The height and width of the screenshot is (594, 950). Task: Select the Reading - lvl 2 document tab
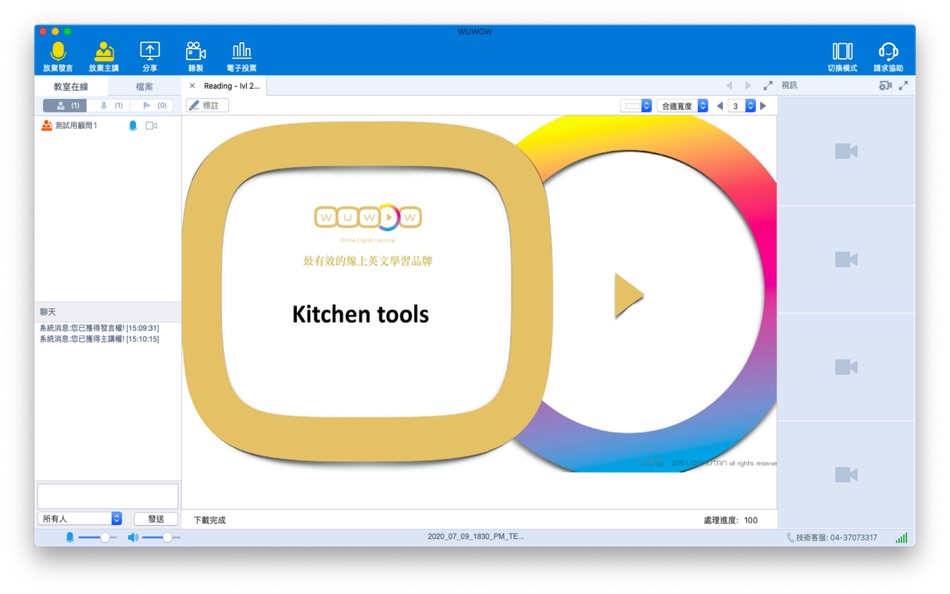pyautogui.click(x=231, y=86)
